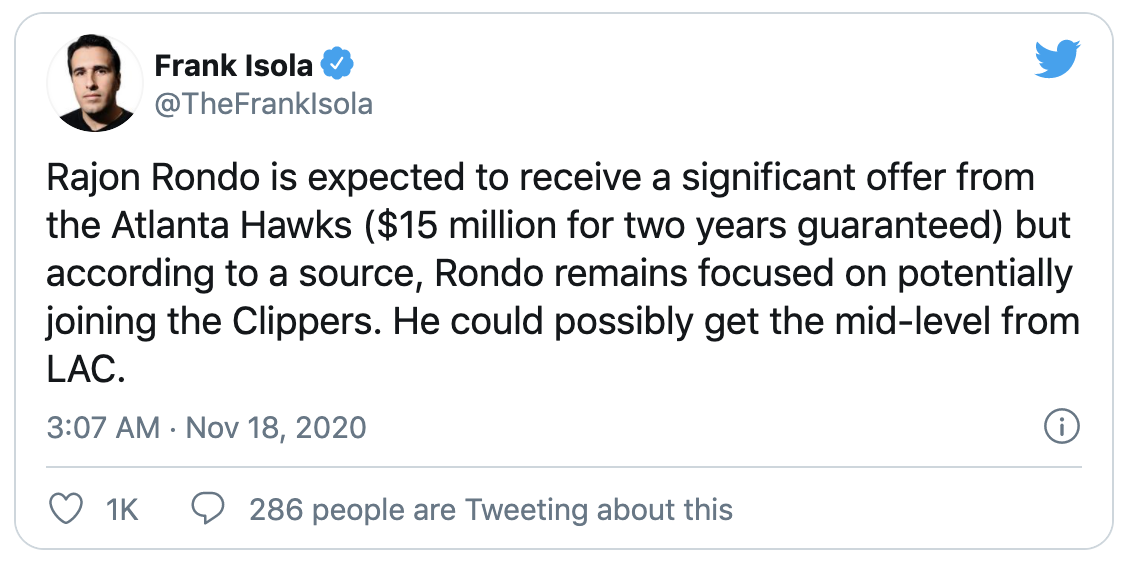Click the 1K likes count
Screen dimensions: 1128x564
[x=122, y=510]
